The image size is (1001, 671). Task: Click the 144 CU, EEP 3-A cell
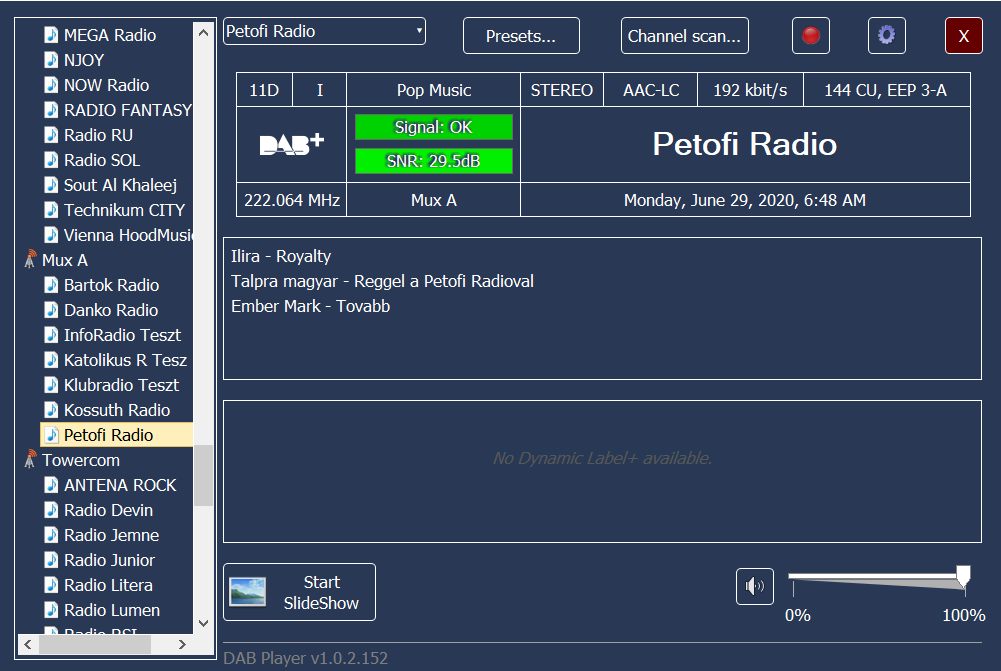pyautogui.click(x=886, y=90)
